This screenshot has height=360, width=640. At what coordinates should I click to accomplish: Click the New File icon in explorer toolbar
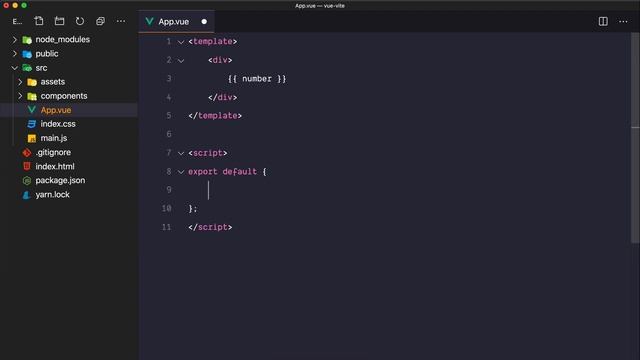[x=39, y=21]
